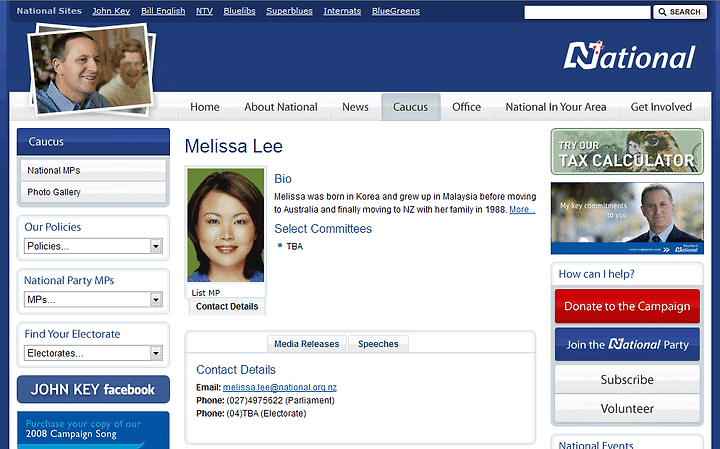Select the Caucus menu tab
This screenshot has width=720, height=449.
coord(411,107)
